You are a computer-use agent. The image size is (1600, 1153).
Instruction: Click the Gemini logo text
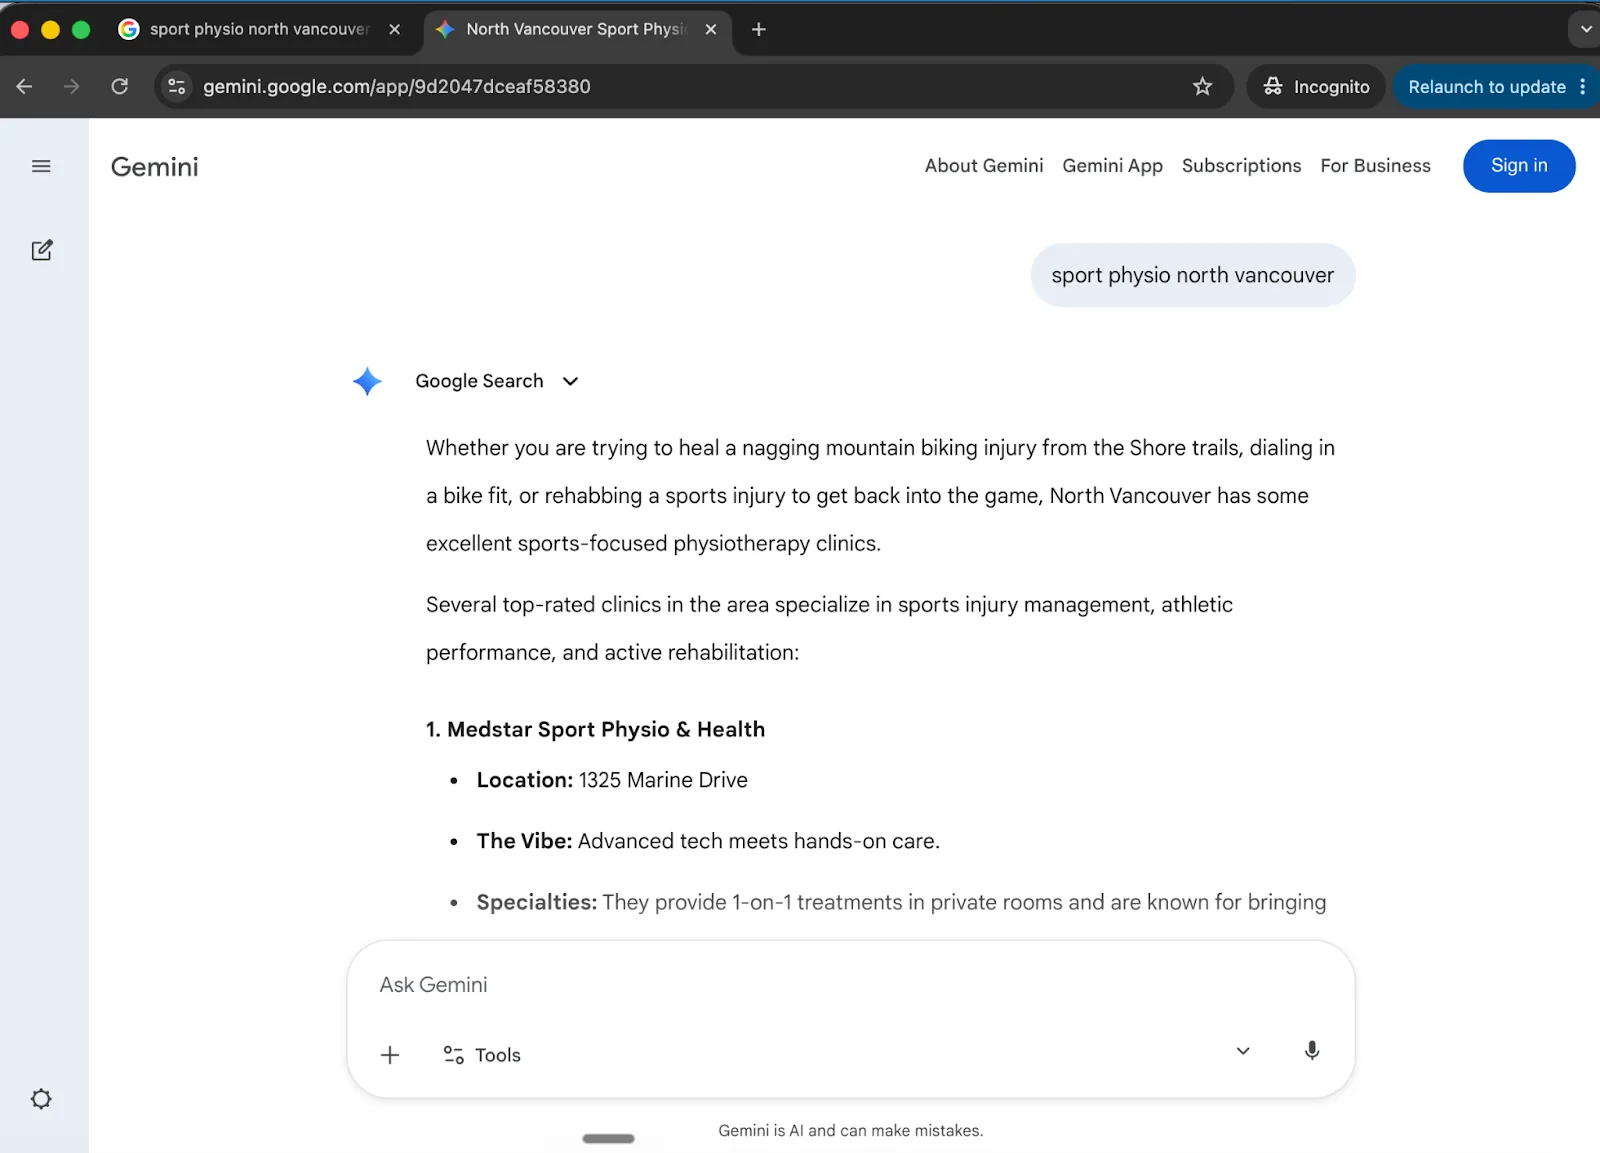(x=155, y=167)
